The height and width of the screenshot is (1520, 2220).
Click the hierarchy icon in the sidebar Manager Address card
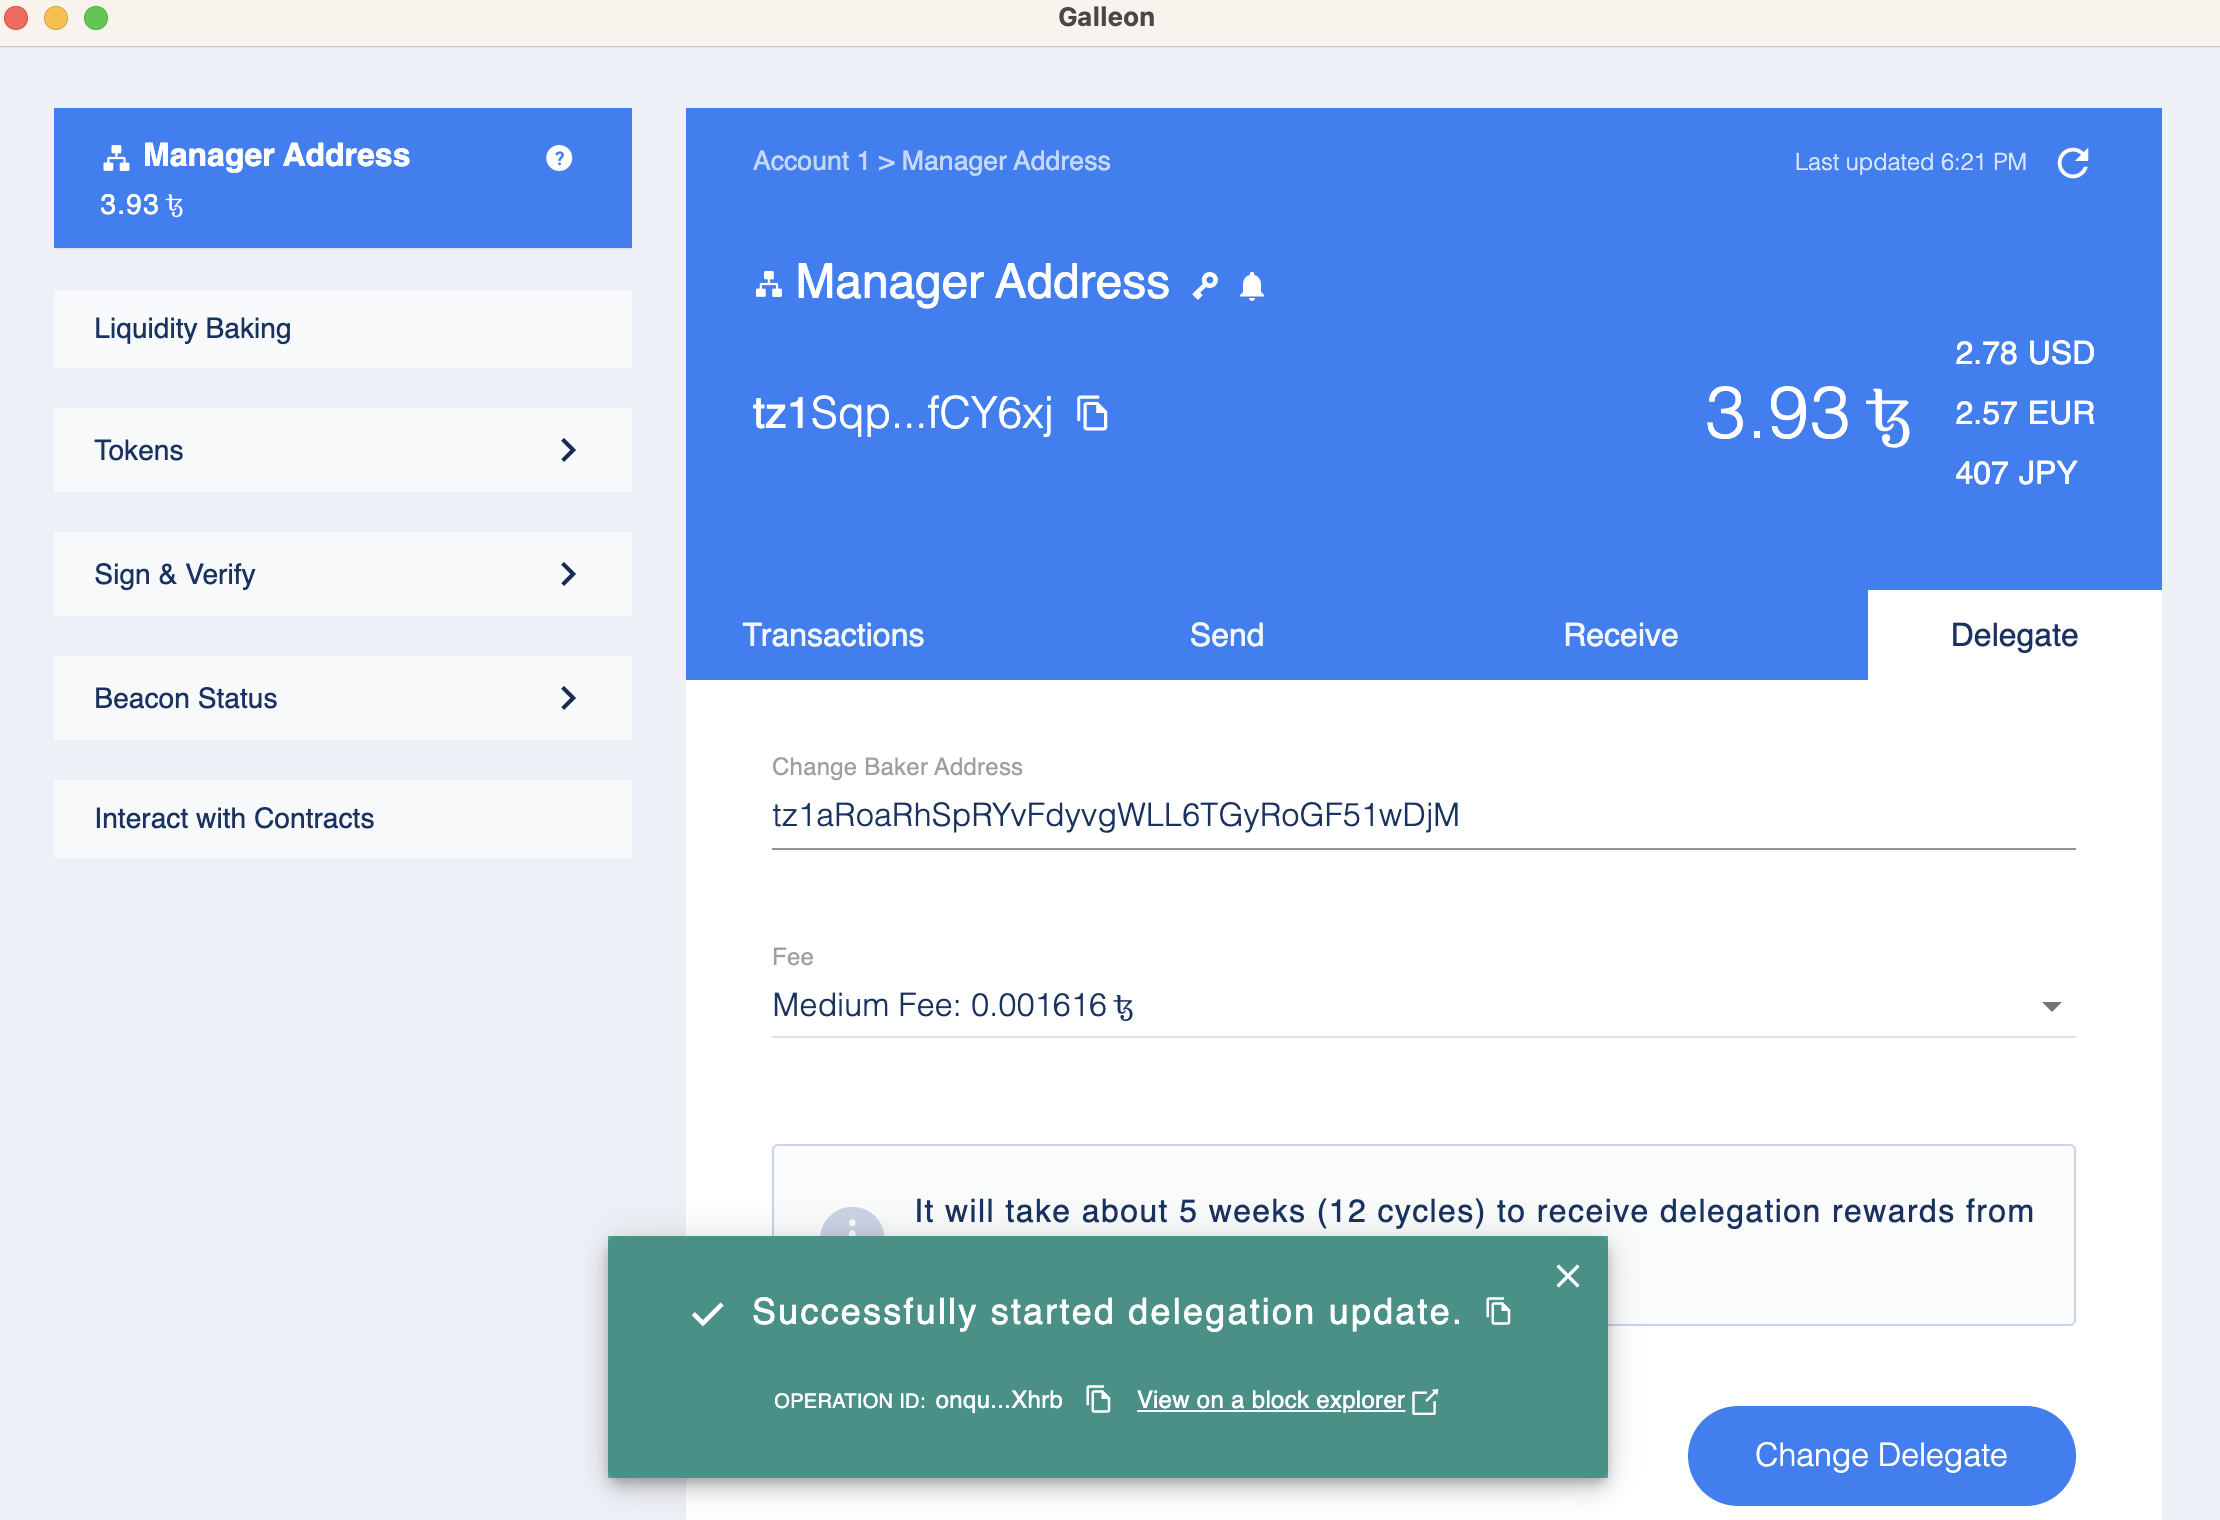tap(116, 157)
